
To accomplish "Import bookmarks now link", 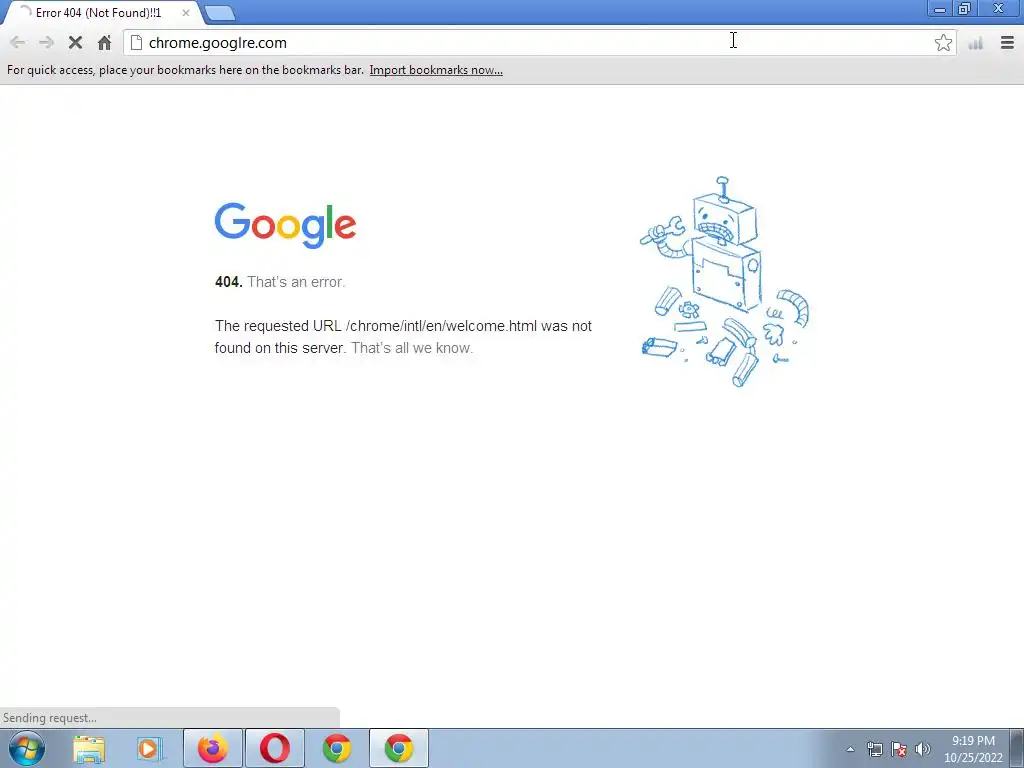I will click(x=436, y=70).
